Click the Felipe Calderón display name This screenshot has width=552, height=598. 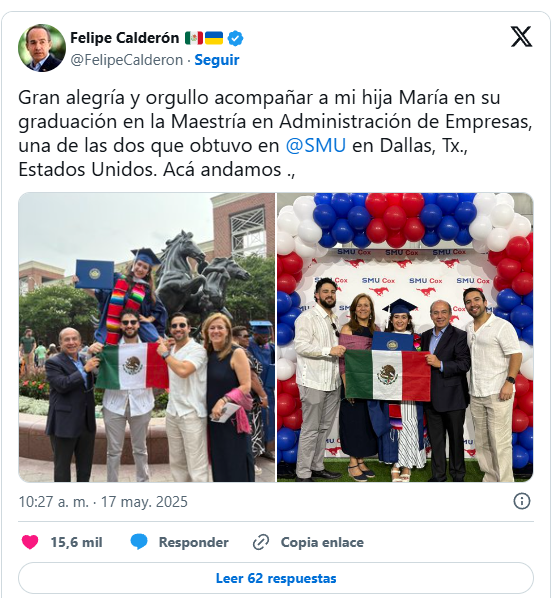pos(124,38)
